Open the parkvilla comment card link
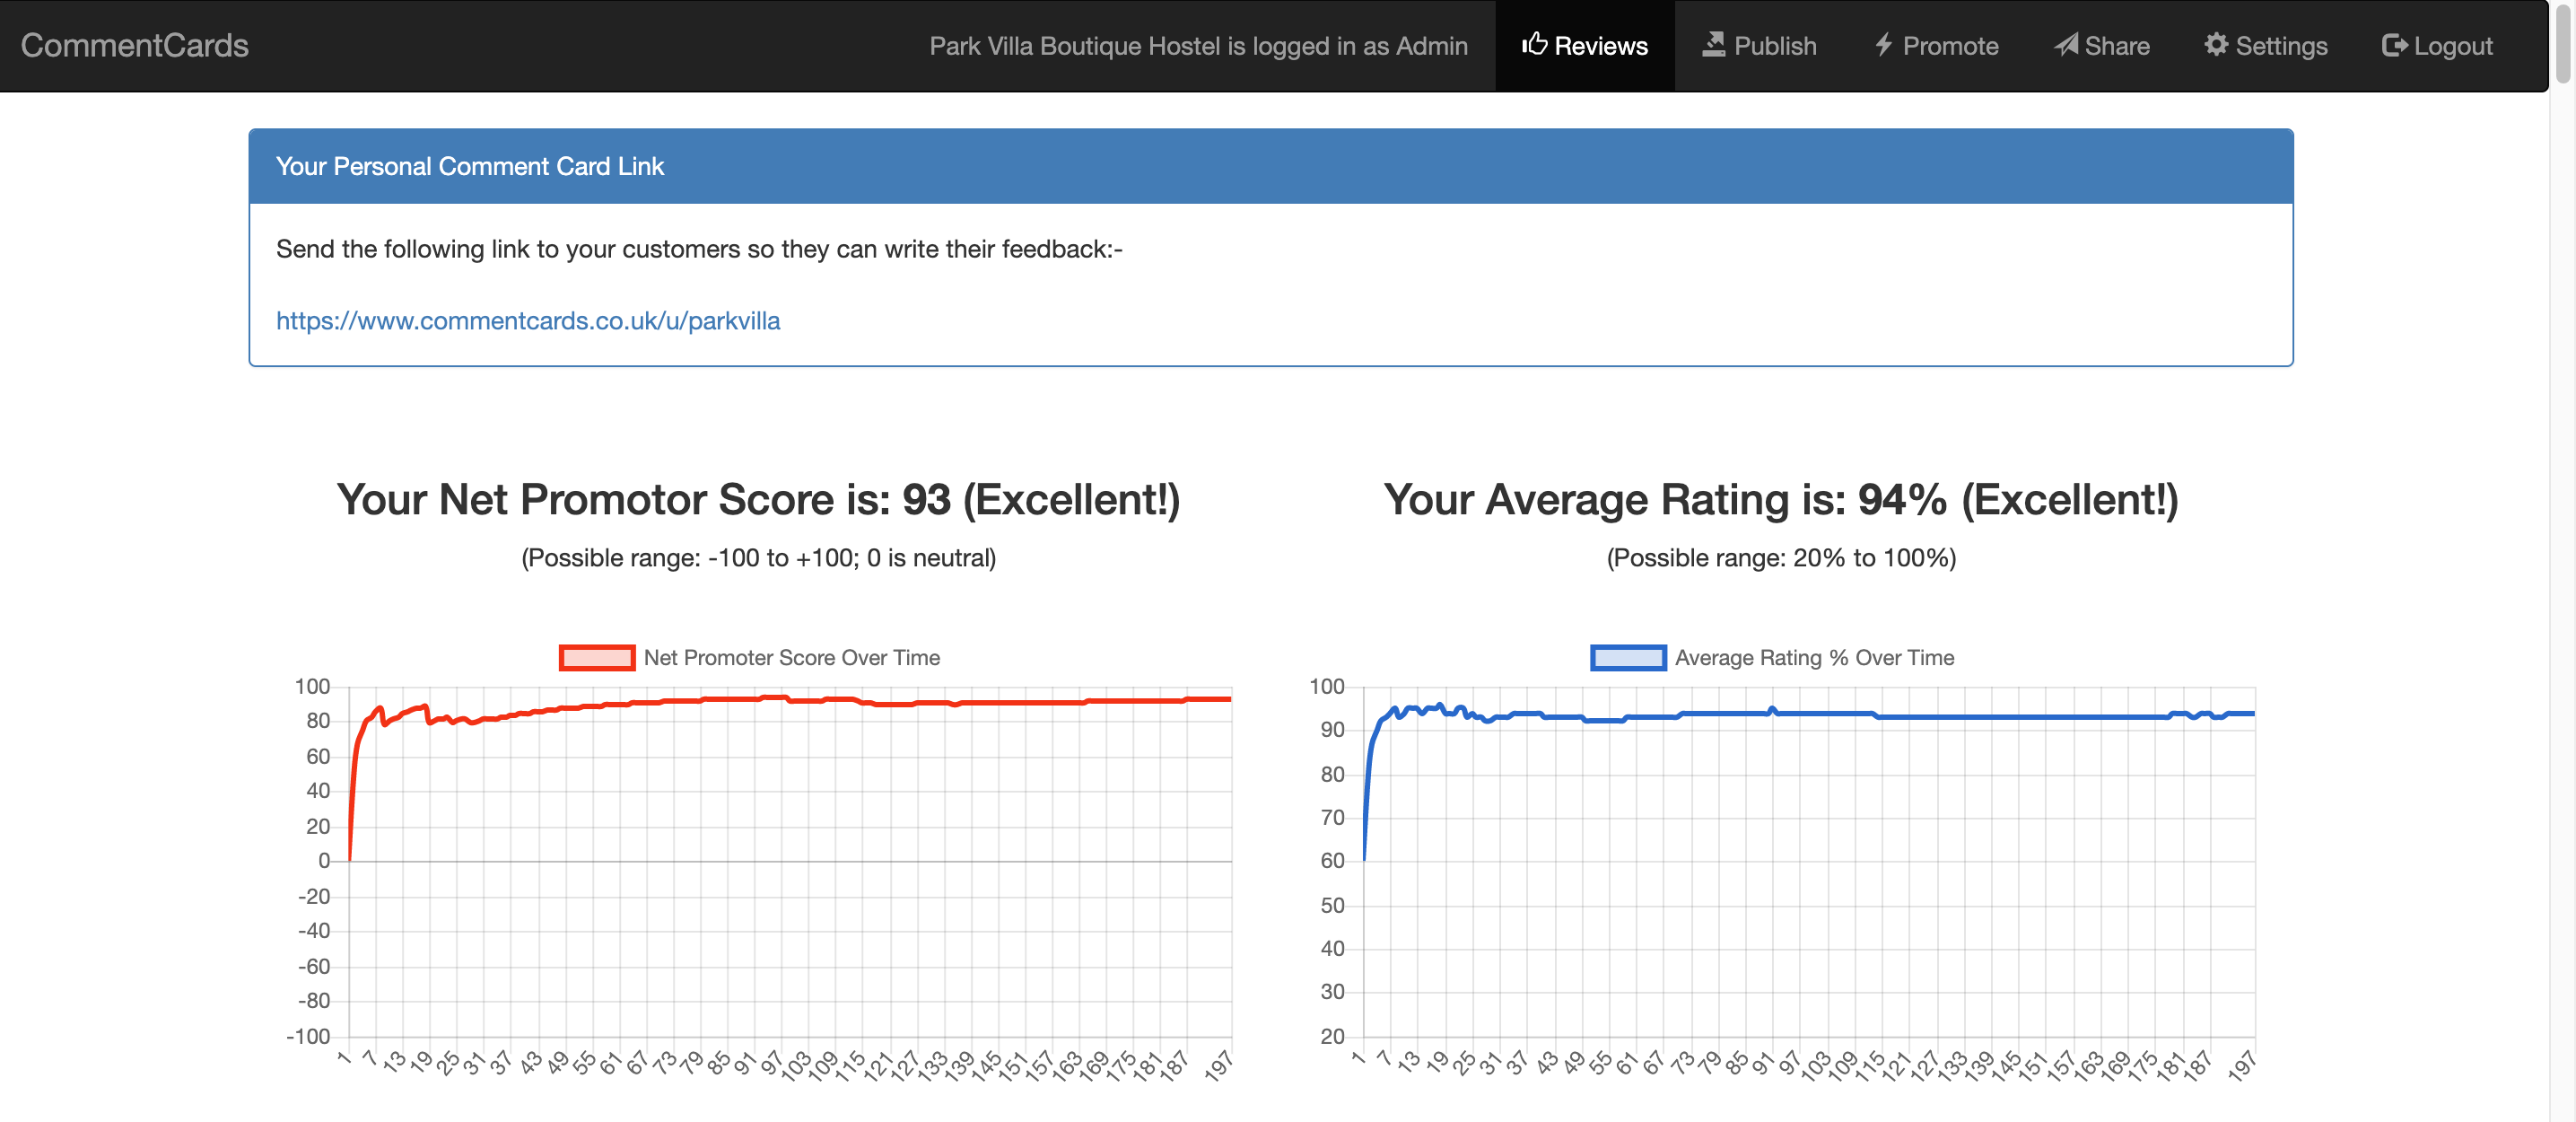2576x1122 pixels. coord(528,321)
